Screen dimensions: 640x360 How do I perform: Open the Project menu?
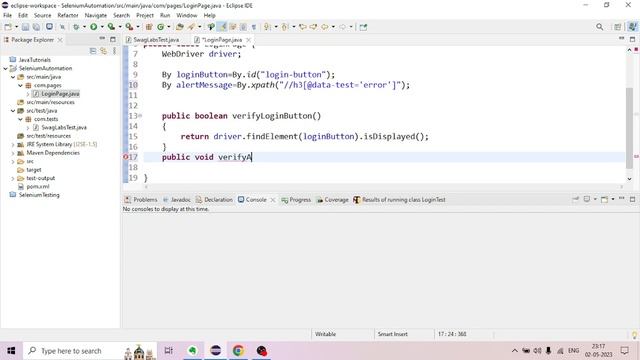pos(145,16)
